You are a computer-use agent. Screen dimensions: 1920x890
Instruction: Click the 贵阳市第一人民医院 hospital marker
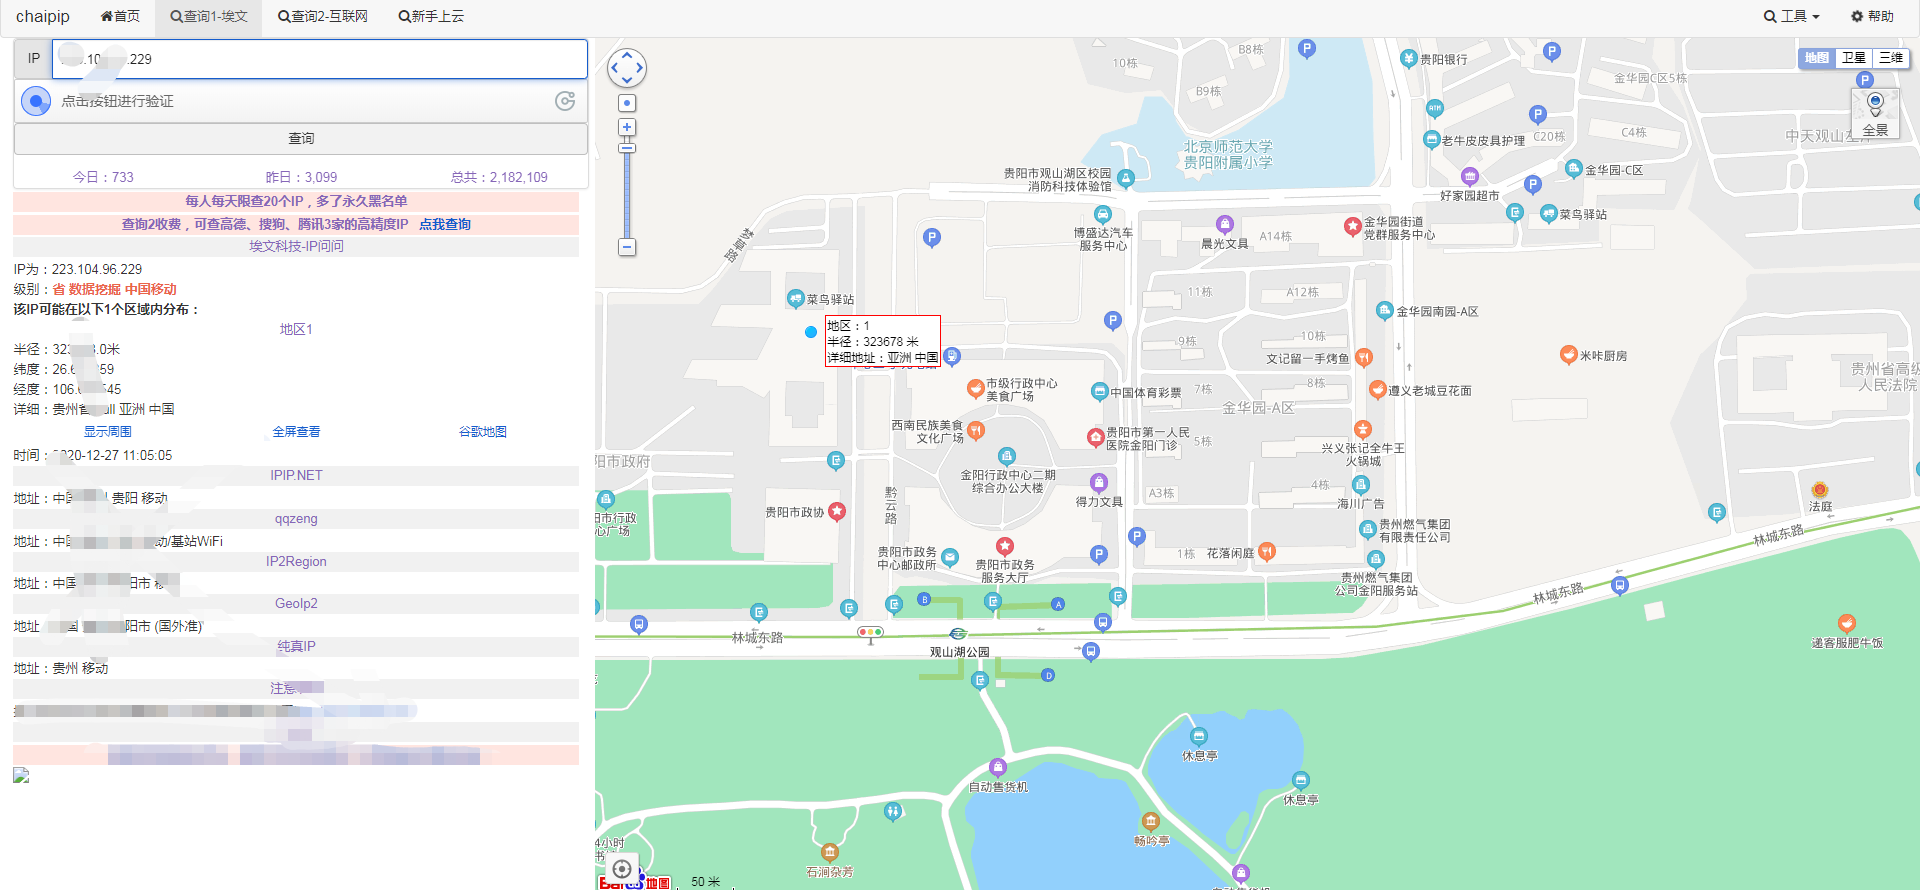click(1096, 437)
